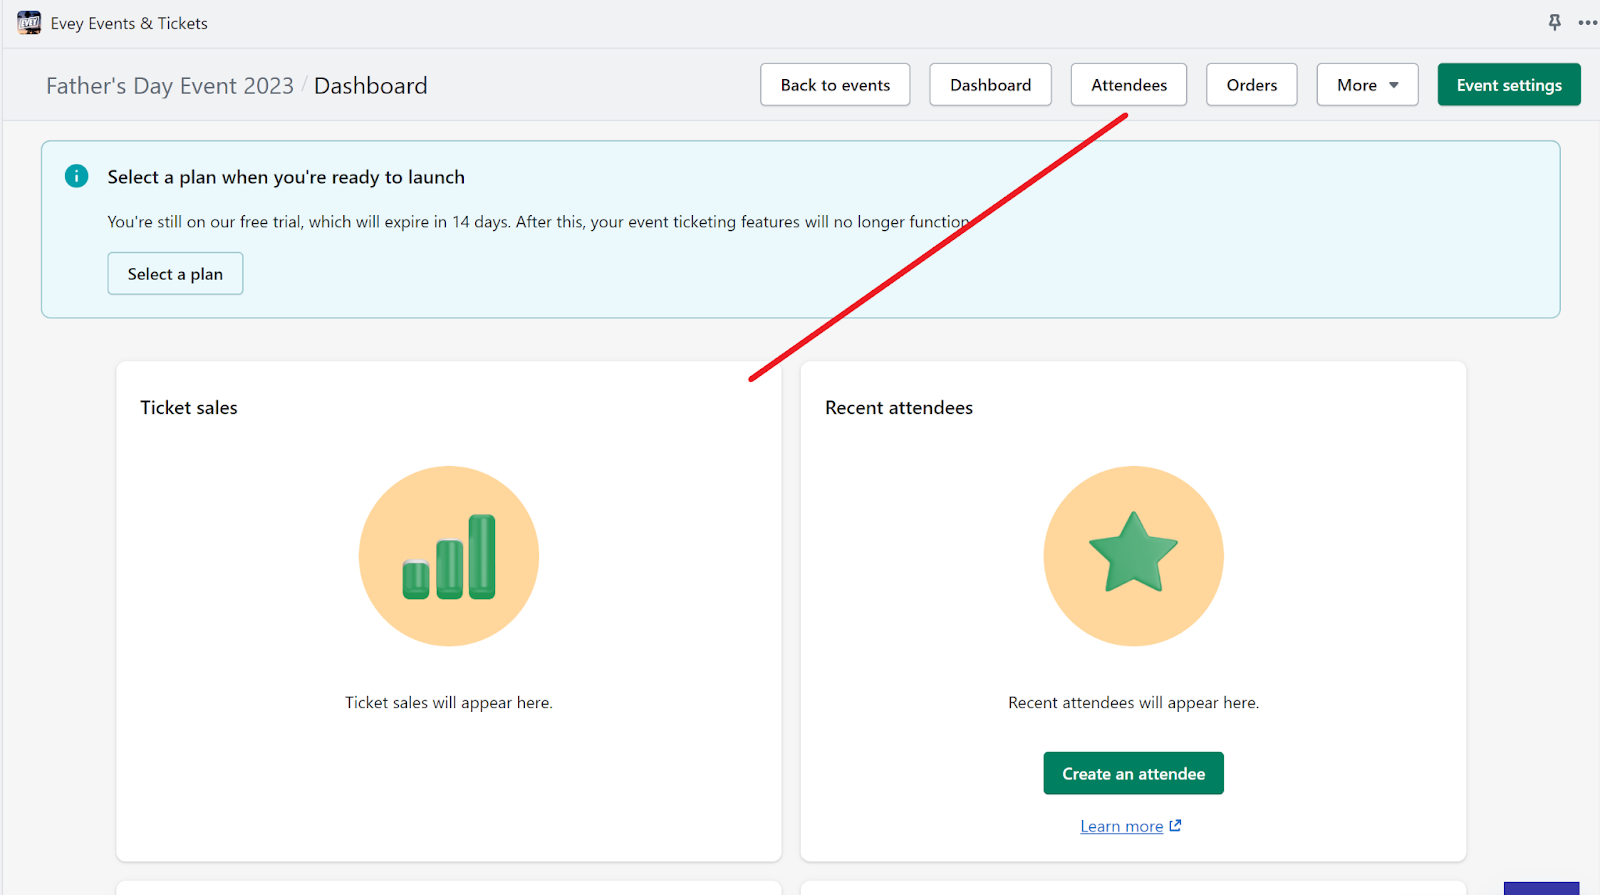Image resolution: width=1600 pixels, height=895 pixels.
Task: Expand the More dropdown menu
Action: 1367,85
